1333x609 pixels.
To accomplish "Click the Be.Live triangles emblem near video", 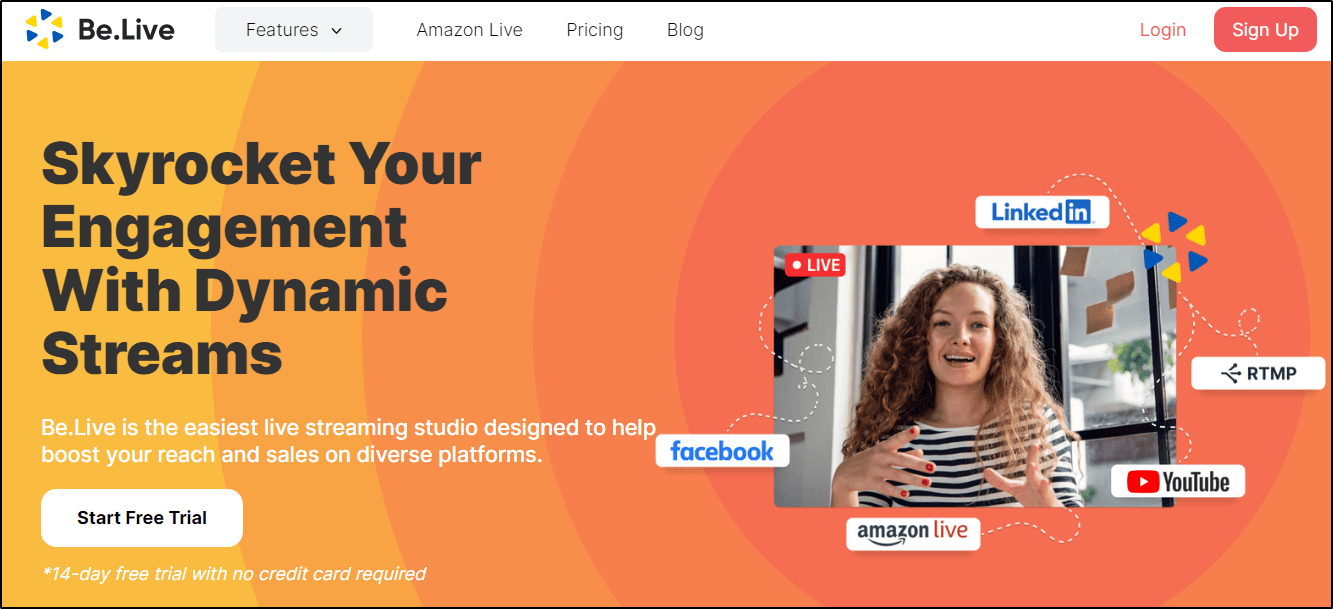I will pyautogui.click(x=1175, y=246).
